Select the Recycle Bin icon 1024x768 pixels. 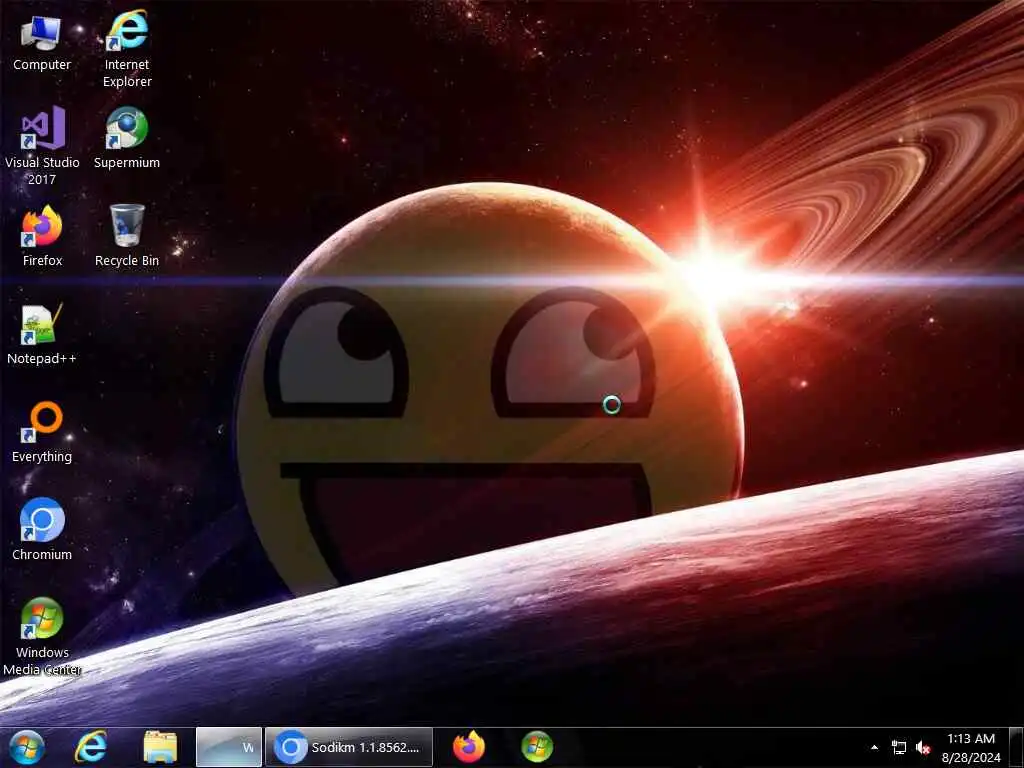coord(127,236)
